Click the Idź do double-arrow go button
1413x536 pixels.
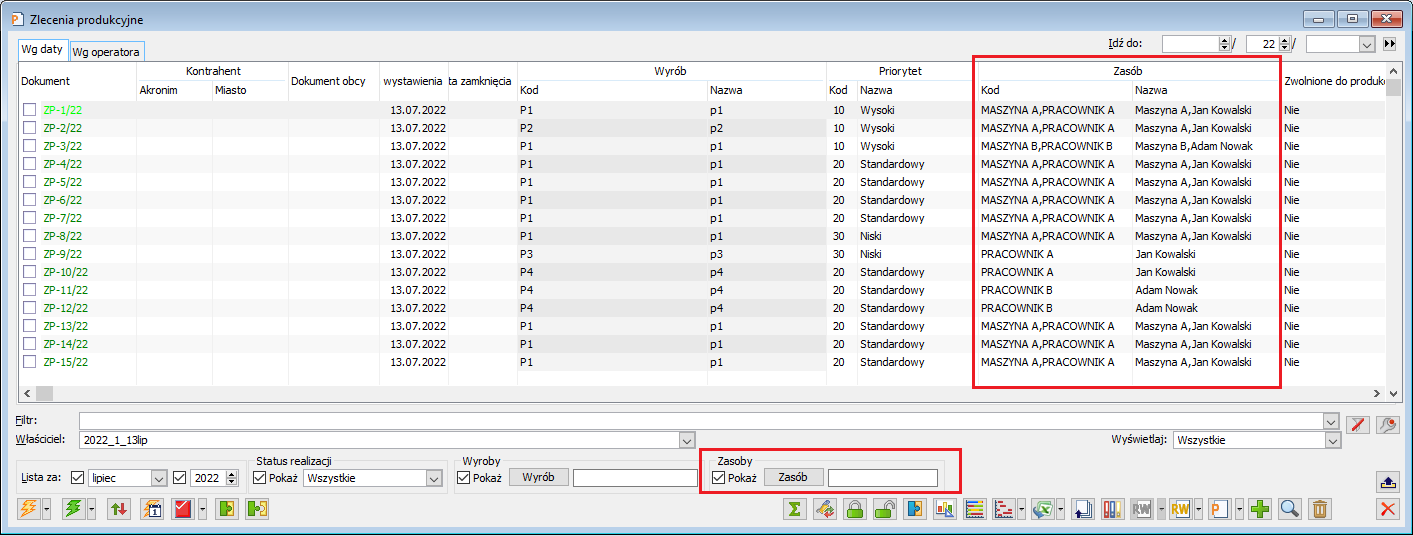point(1389,44)
